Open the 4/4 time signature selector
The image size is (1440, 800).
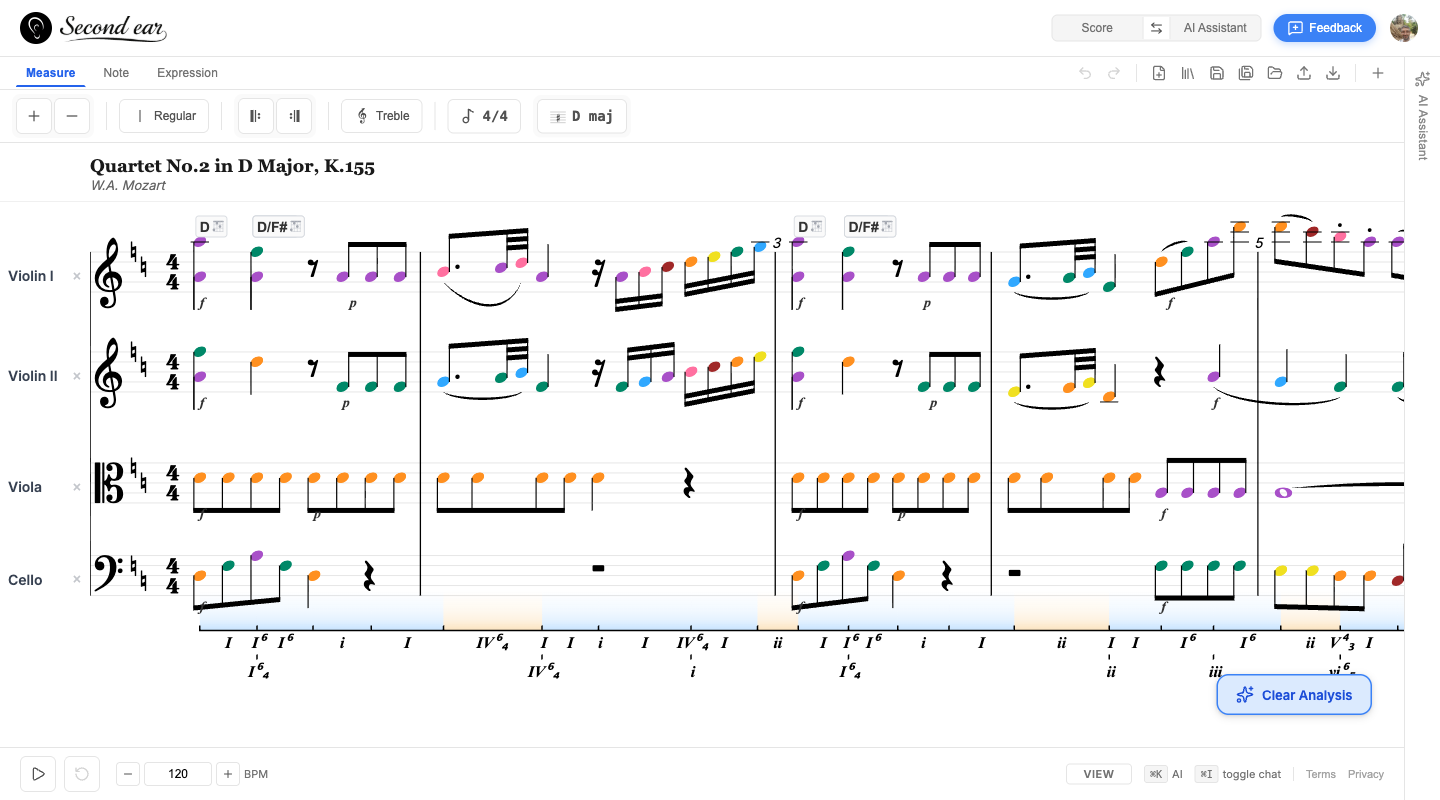tap(484, 116)
